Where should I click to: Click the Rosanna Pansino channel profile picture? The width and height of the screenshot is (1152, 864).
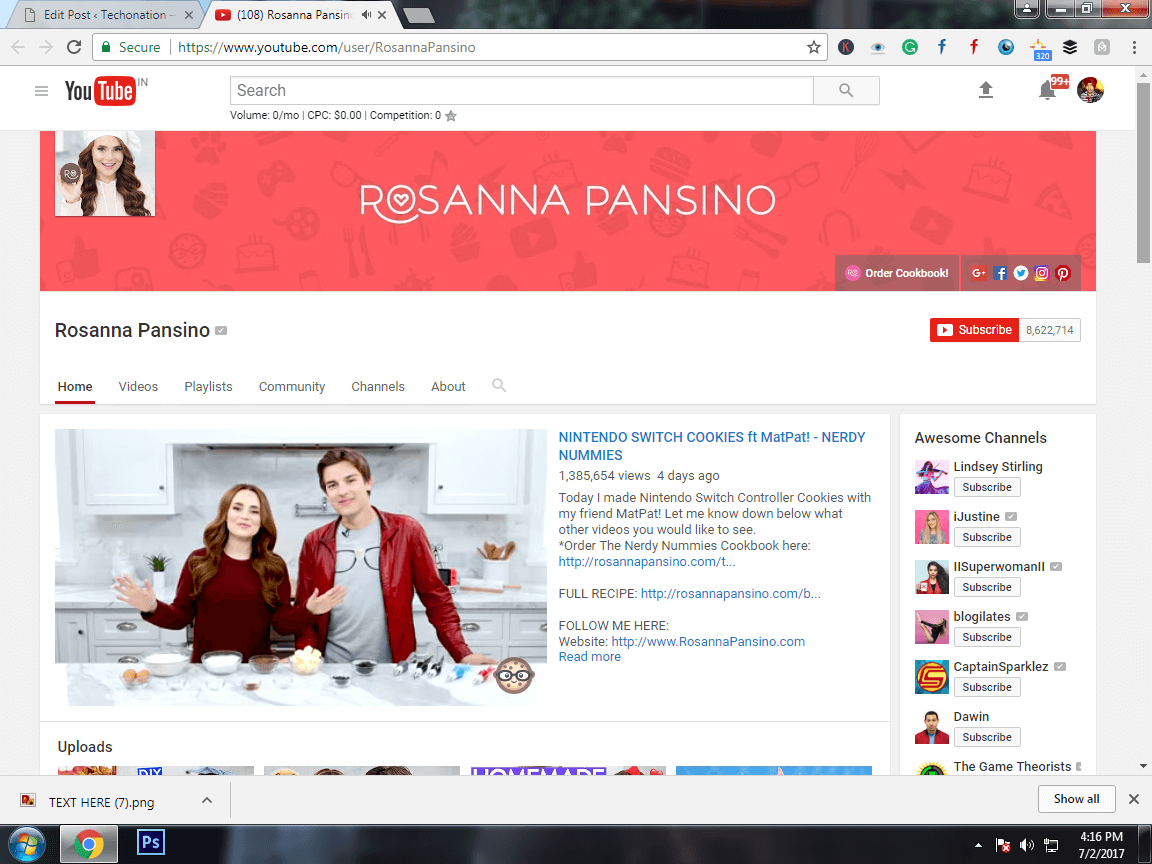tap(105, 173)
